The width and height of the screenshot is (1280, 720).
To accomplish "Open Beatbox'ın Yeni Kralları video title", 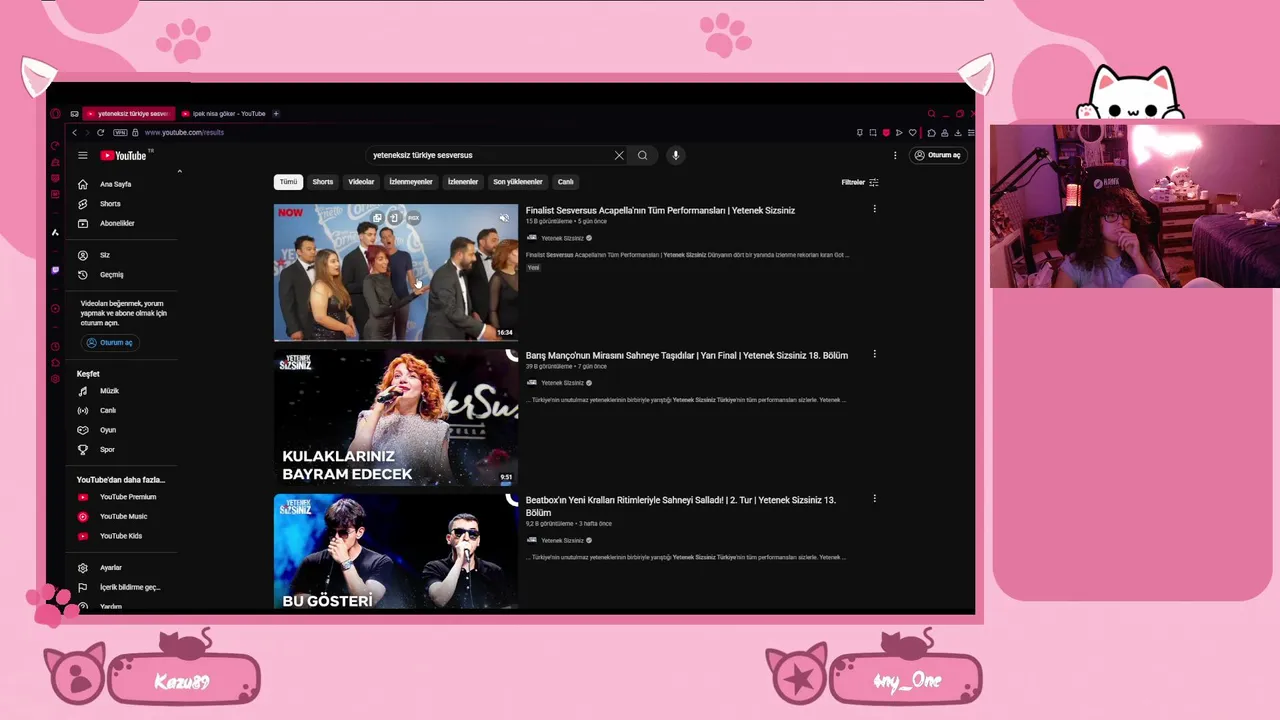I will [x=681, y=506].
